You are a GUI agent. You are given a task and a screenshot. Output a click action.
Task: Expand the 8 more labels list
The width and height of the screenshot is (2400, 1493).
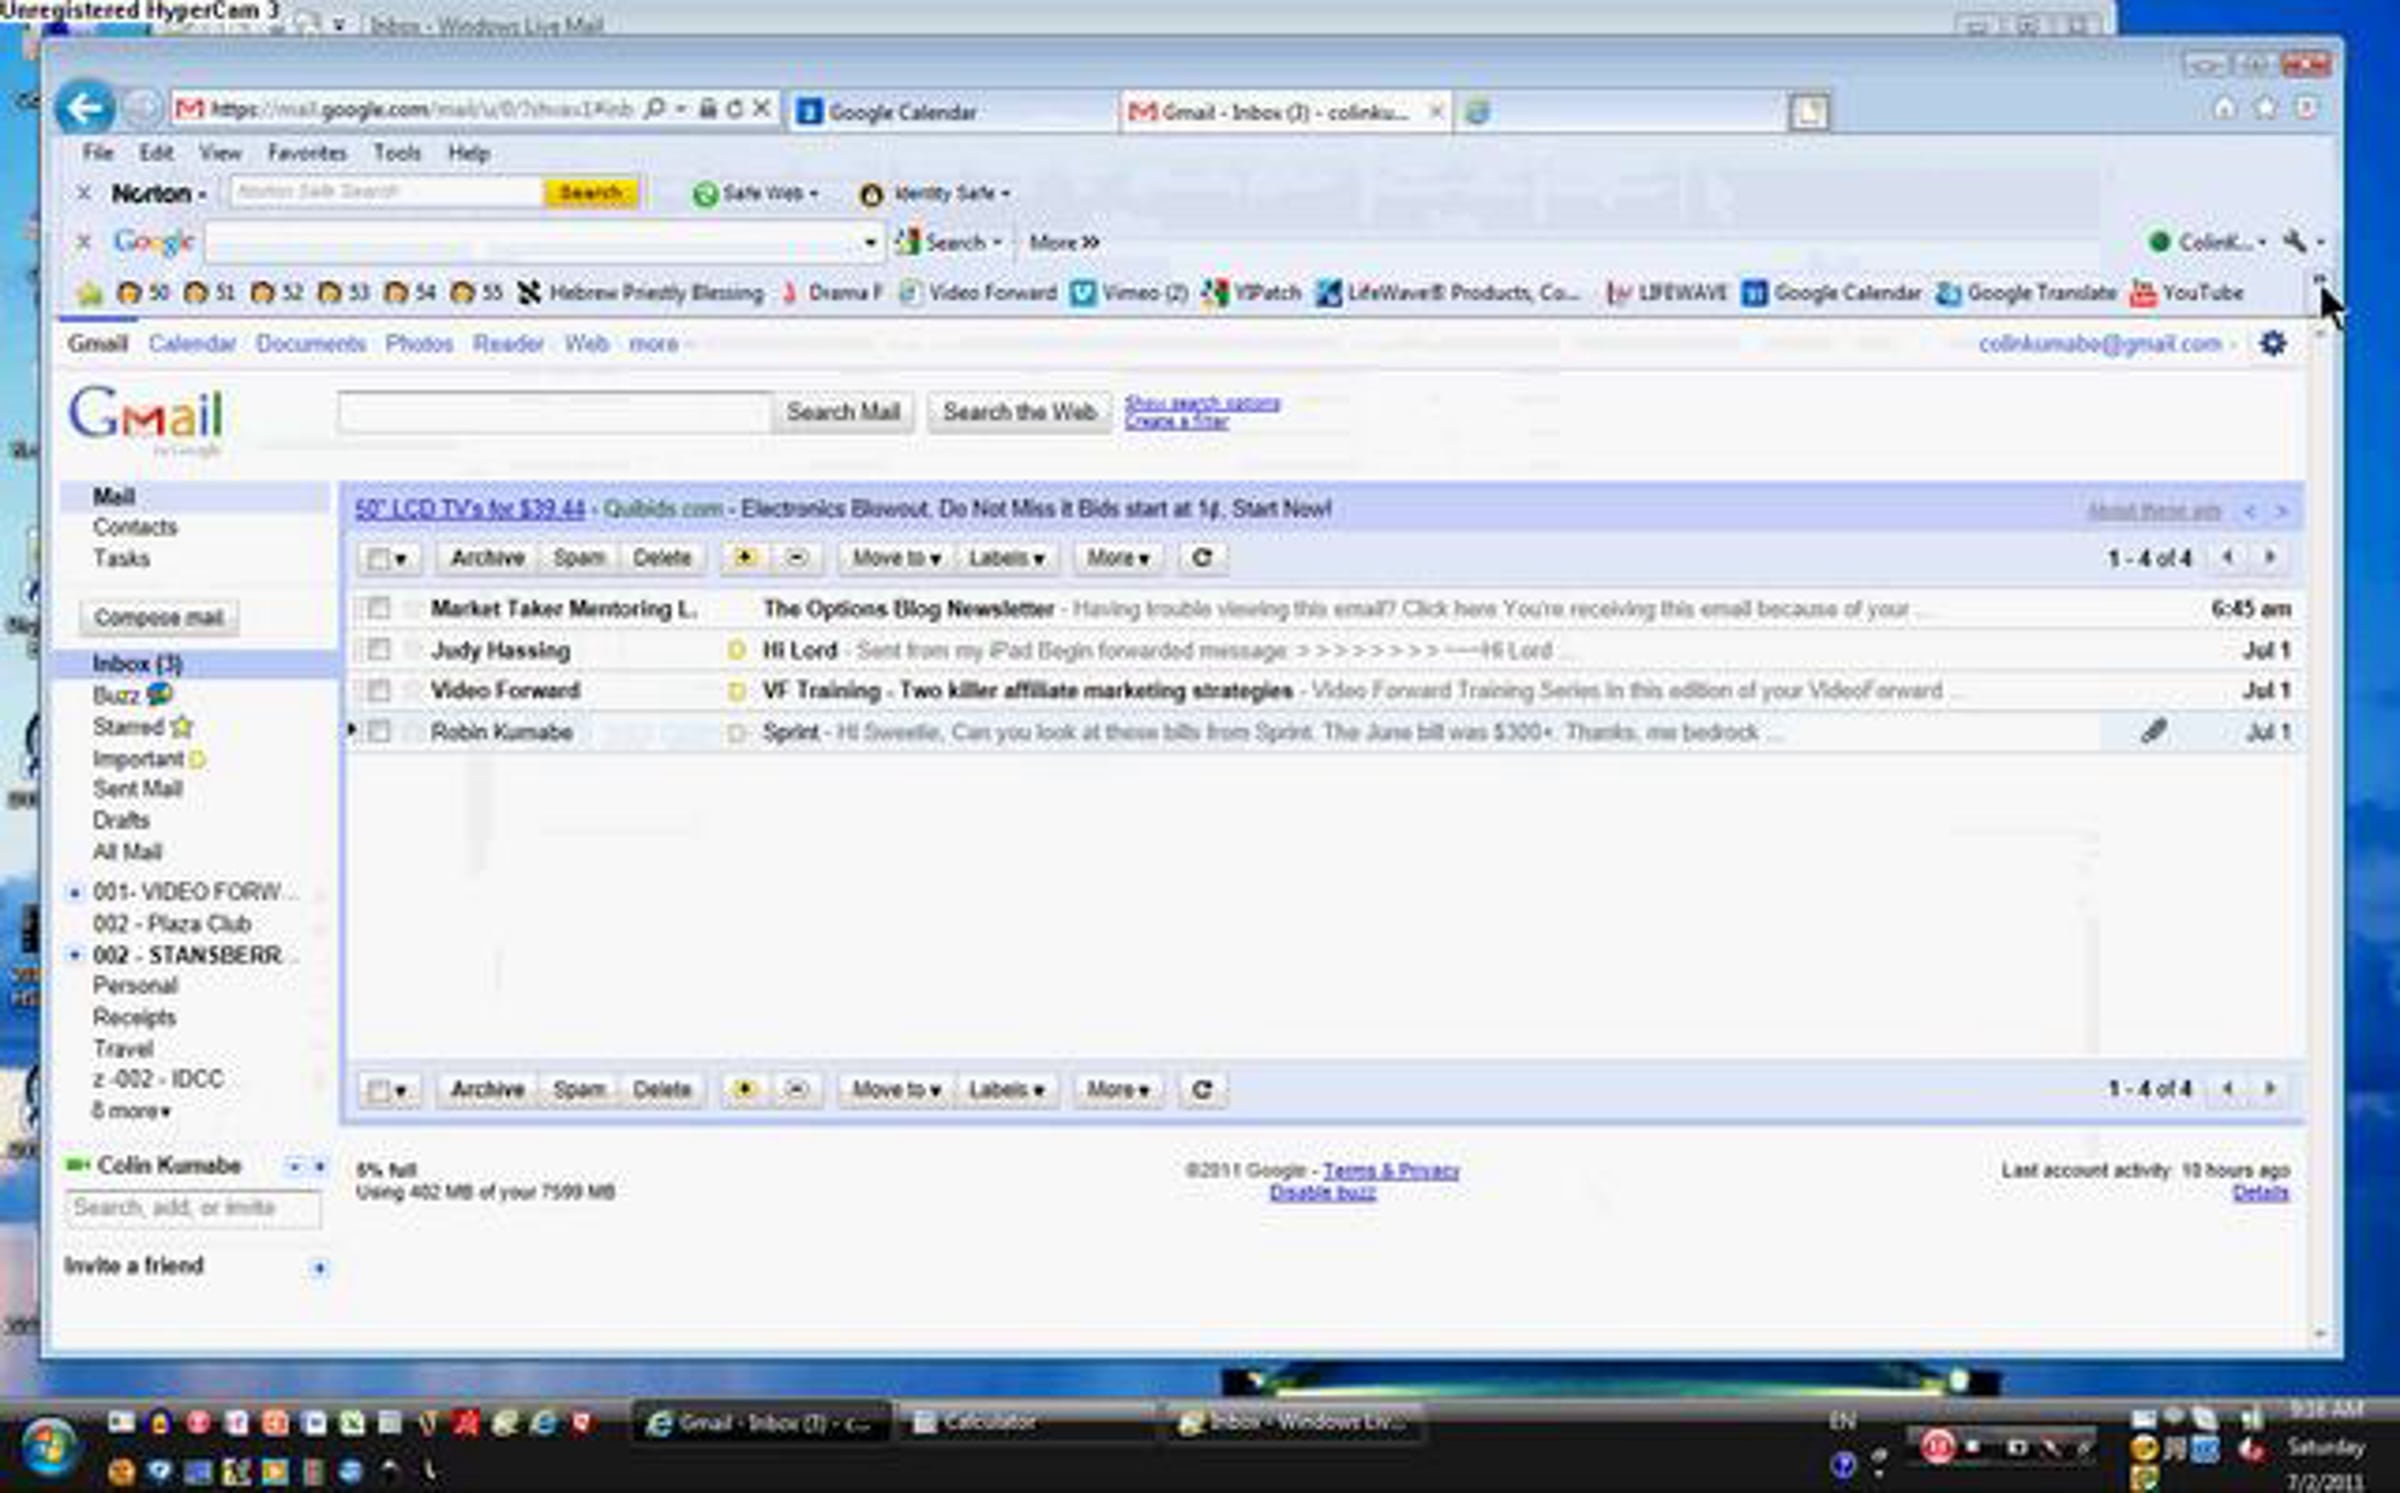(x=131, y=1111)
